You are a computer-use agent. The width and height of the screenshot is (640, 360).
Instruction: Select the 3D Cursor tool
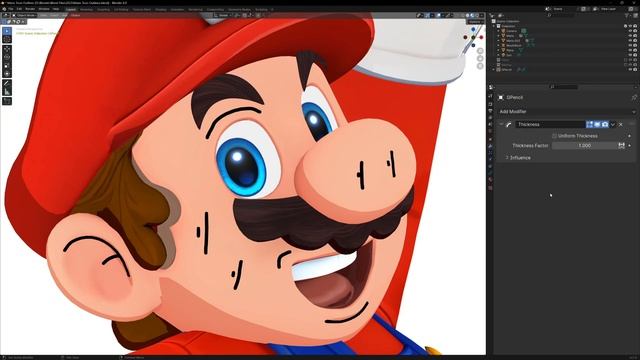(x=7, y=39)
